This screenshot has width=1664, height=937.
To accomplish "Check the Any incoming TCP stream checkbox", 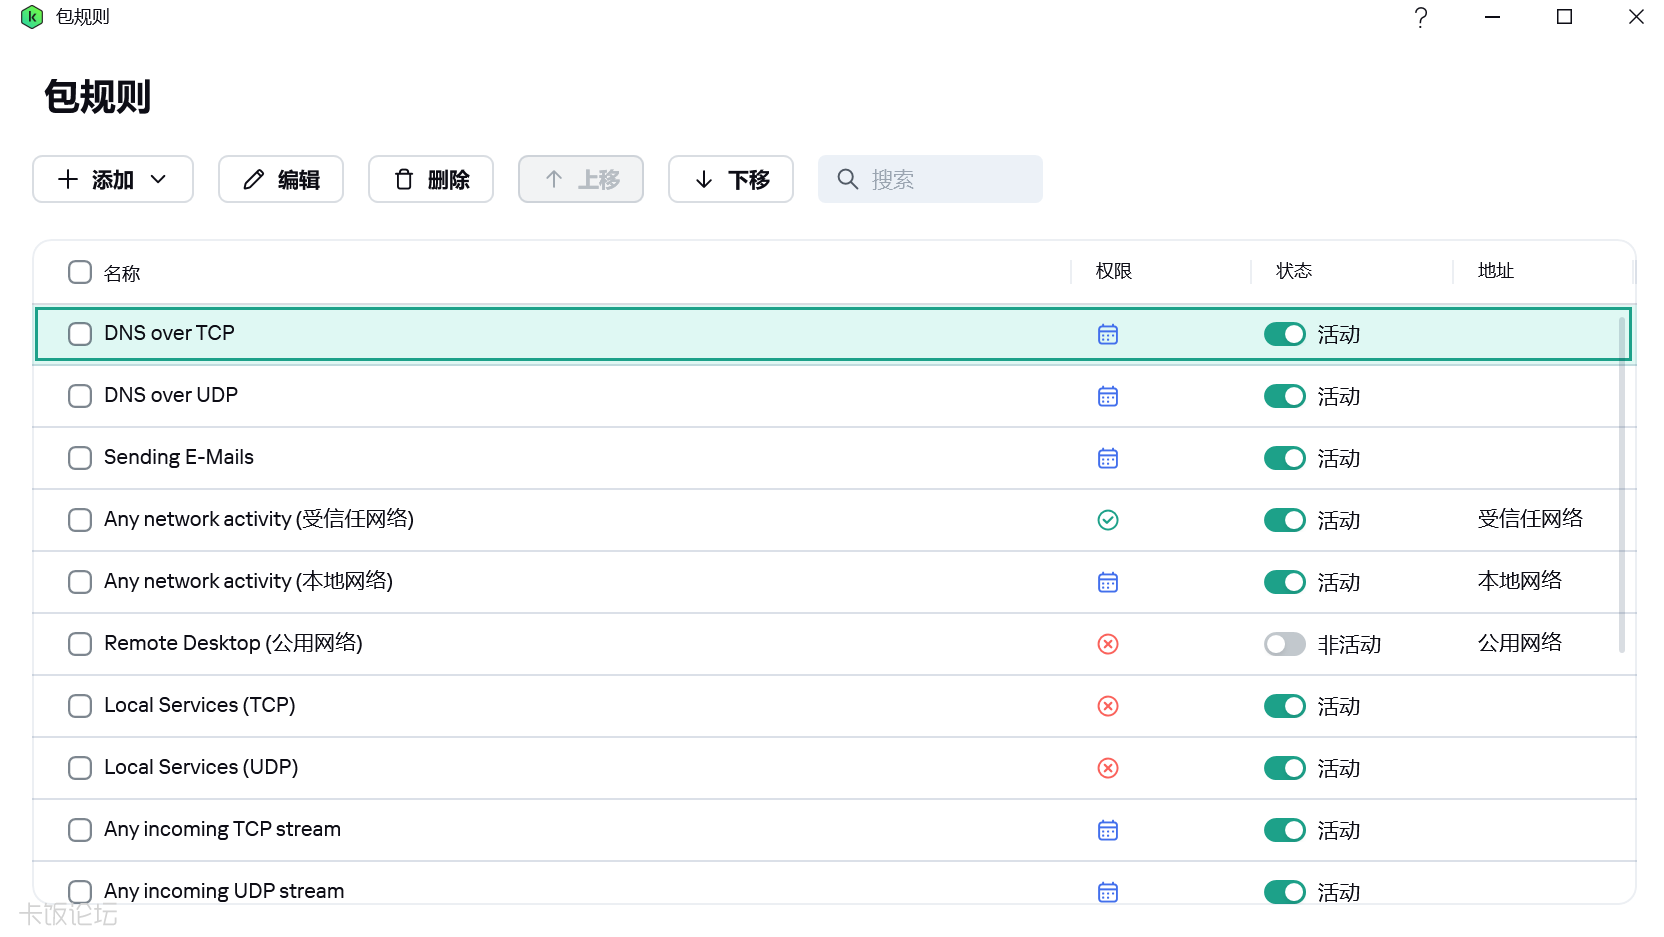I will coord(80,830).
